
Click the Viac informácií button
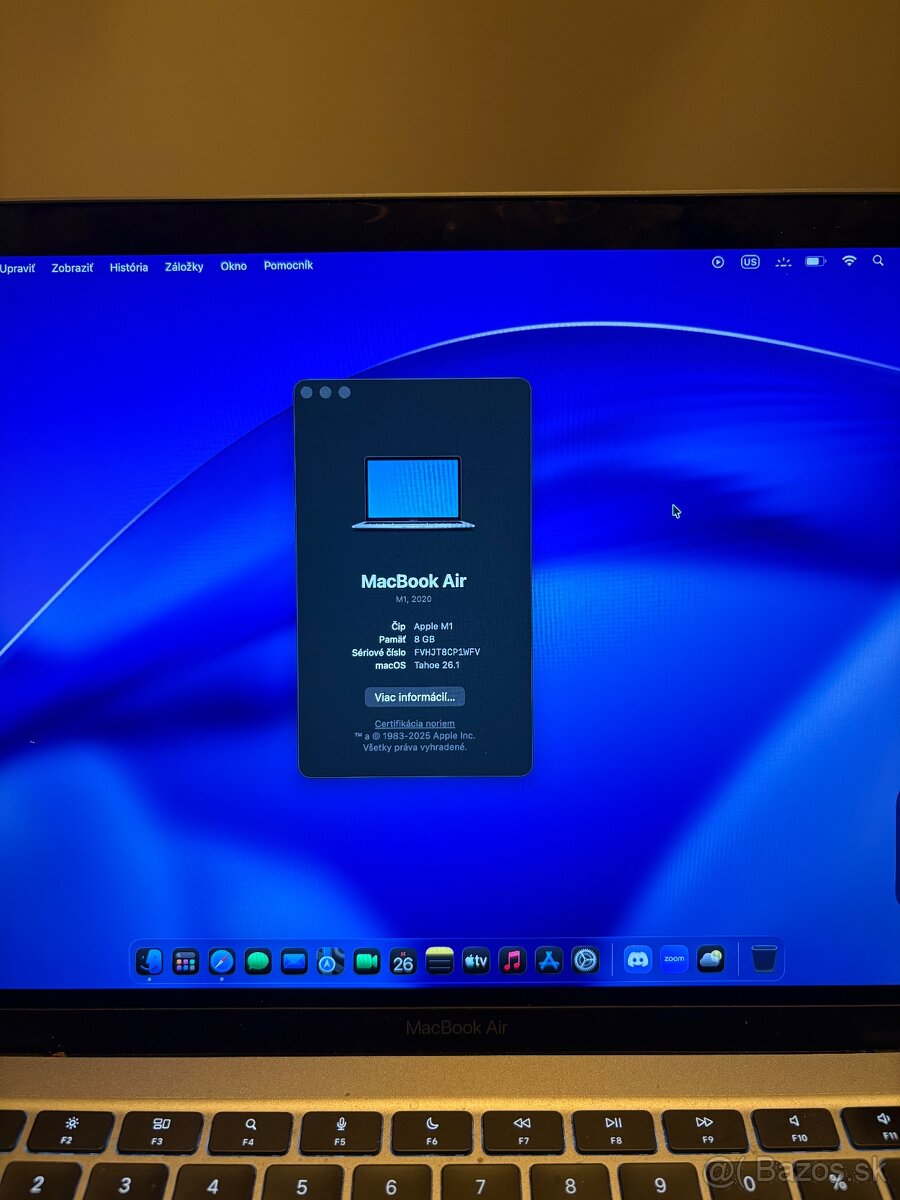(416, 697)
